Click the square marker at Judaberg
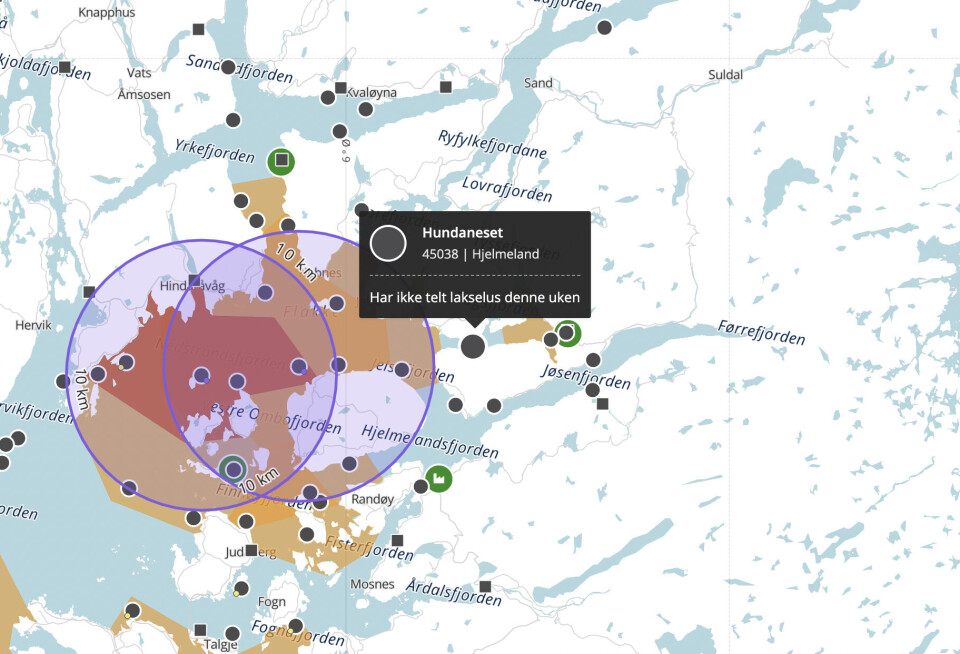 251,550
